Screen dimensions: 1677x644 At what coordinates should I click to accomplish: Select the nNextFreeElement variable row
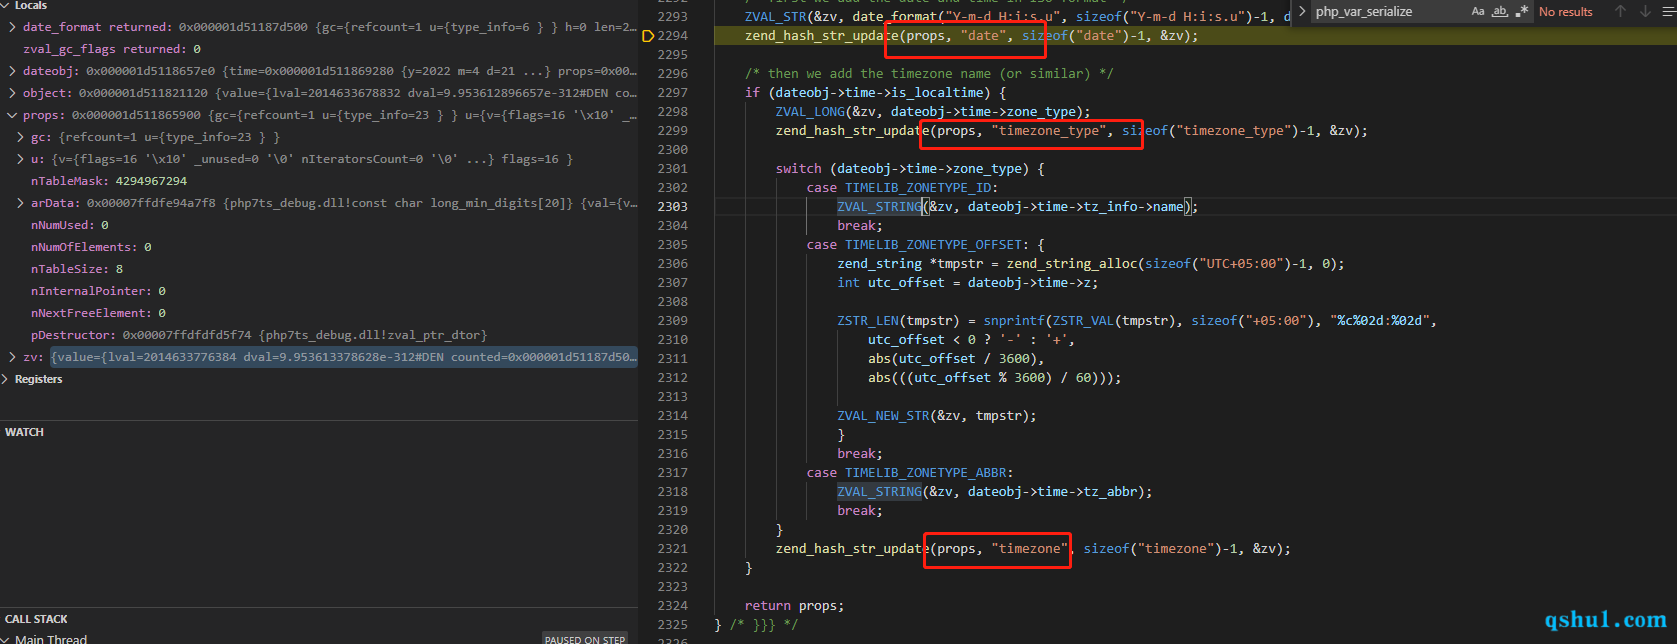(319, 313)
